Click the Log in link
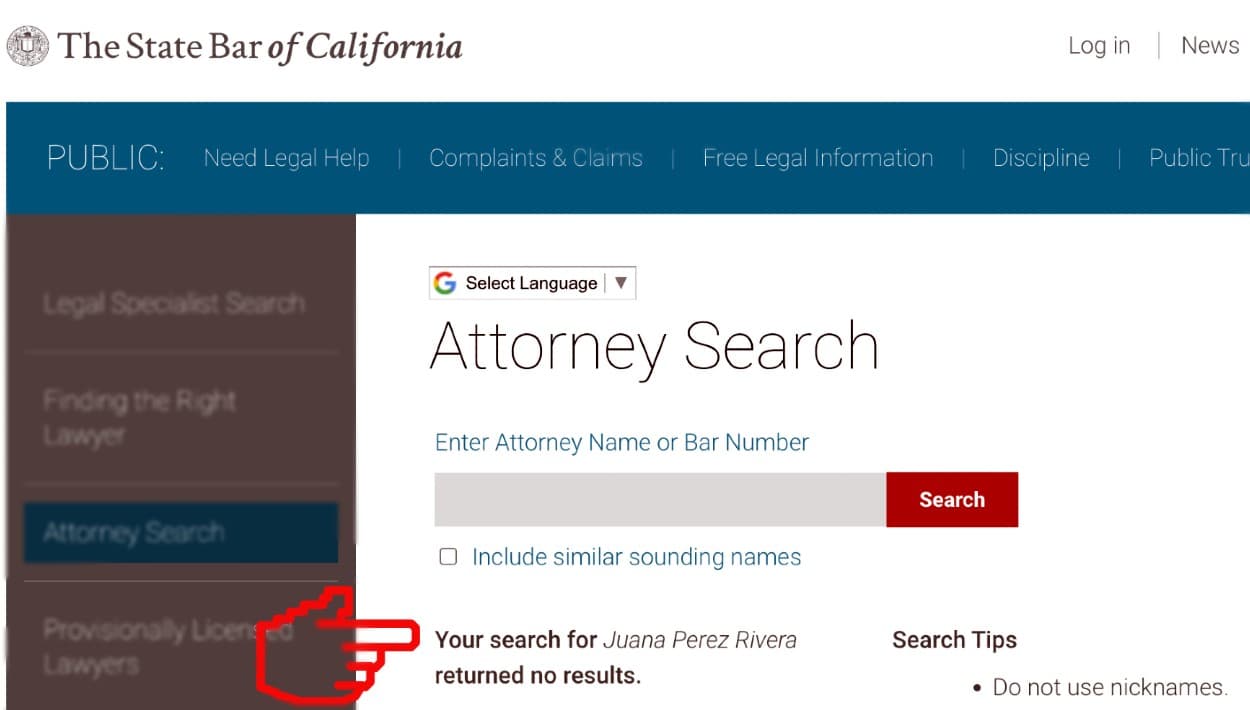Image resolution: width=1250 pixels, height=710 pixels. coord(1098,46)
